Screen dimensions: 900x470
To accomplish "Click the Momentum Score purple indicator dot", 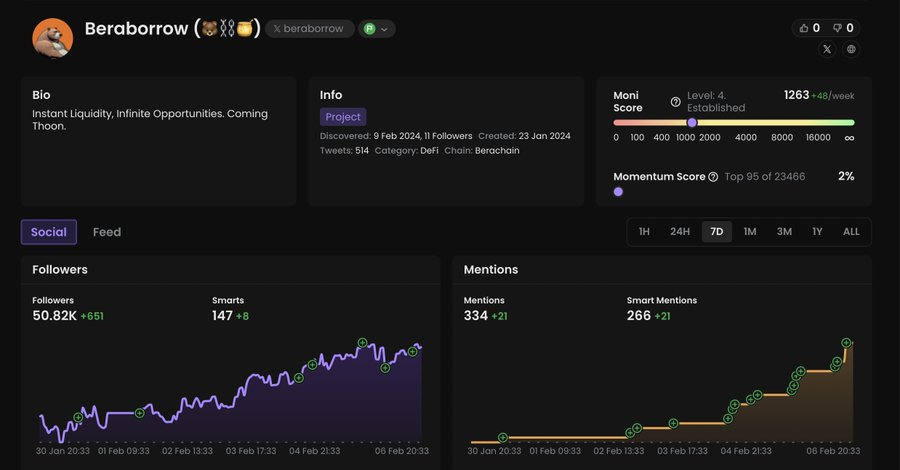I will (618, 191).
